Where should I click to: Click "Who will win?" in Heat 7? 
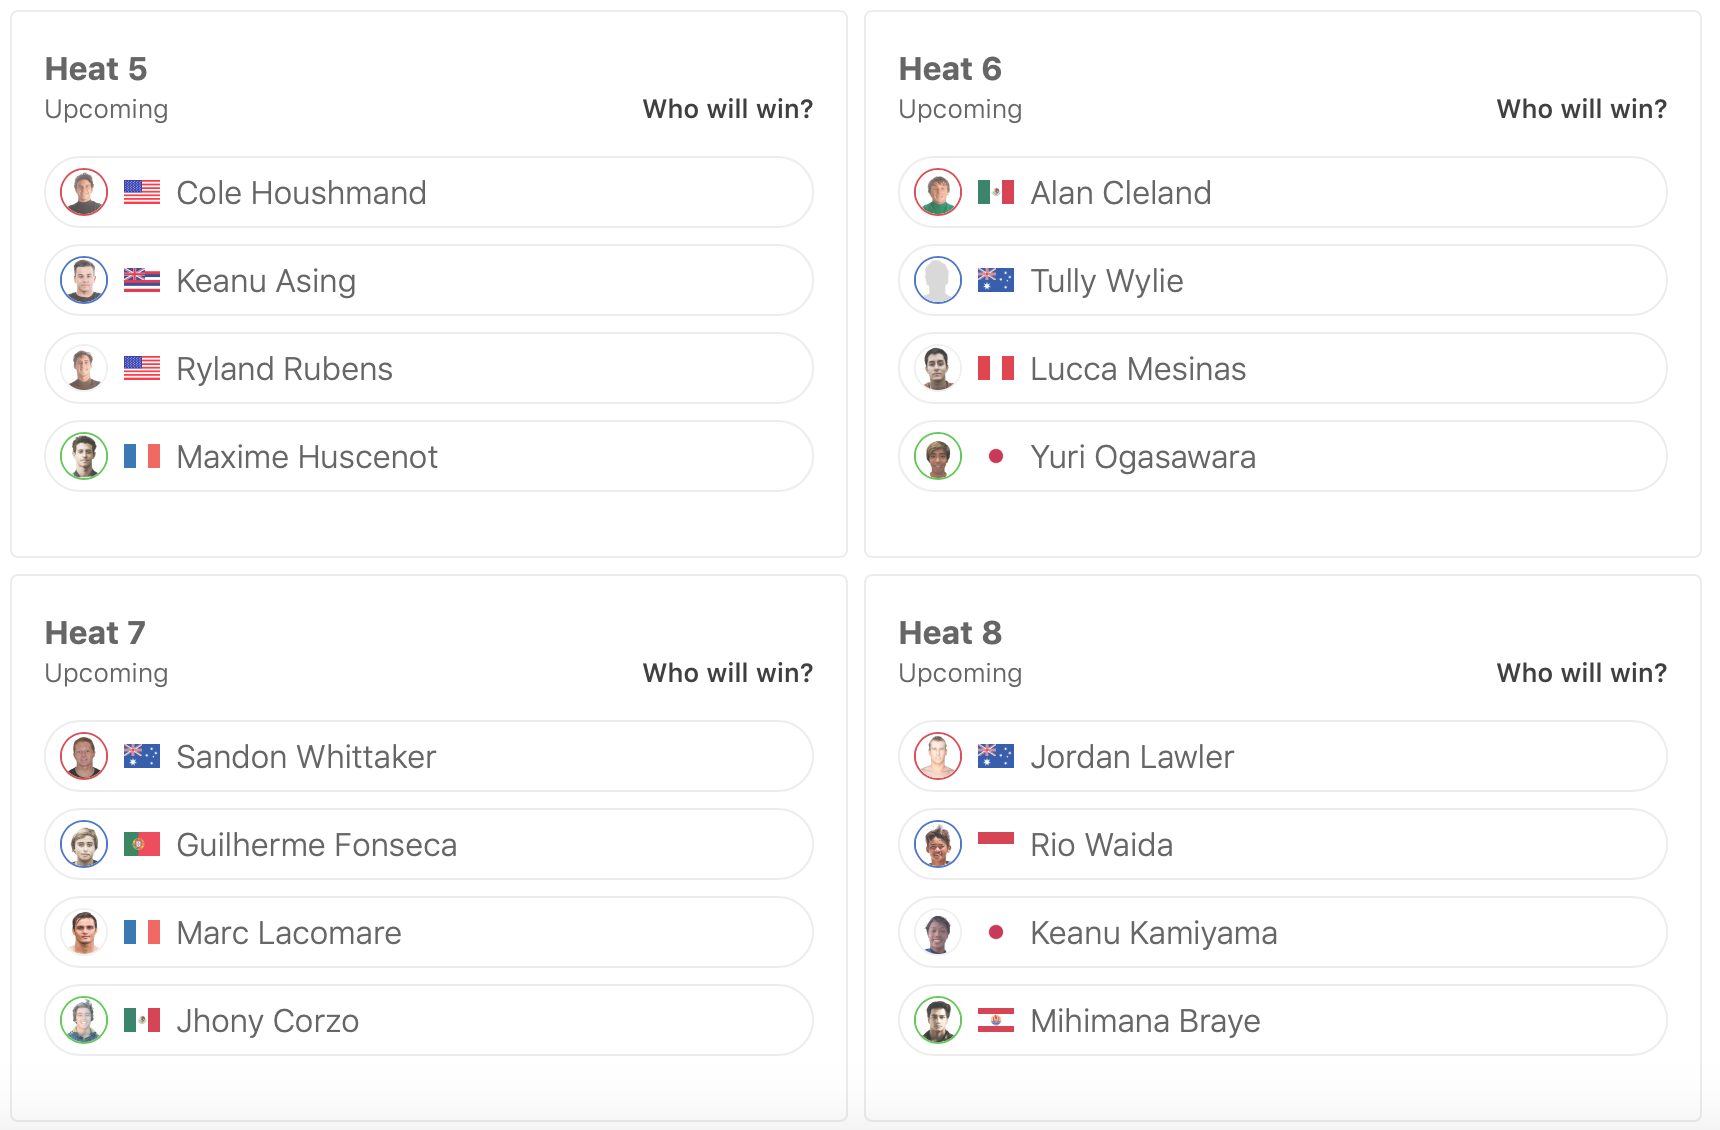(727, 673)
